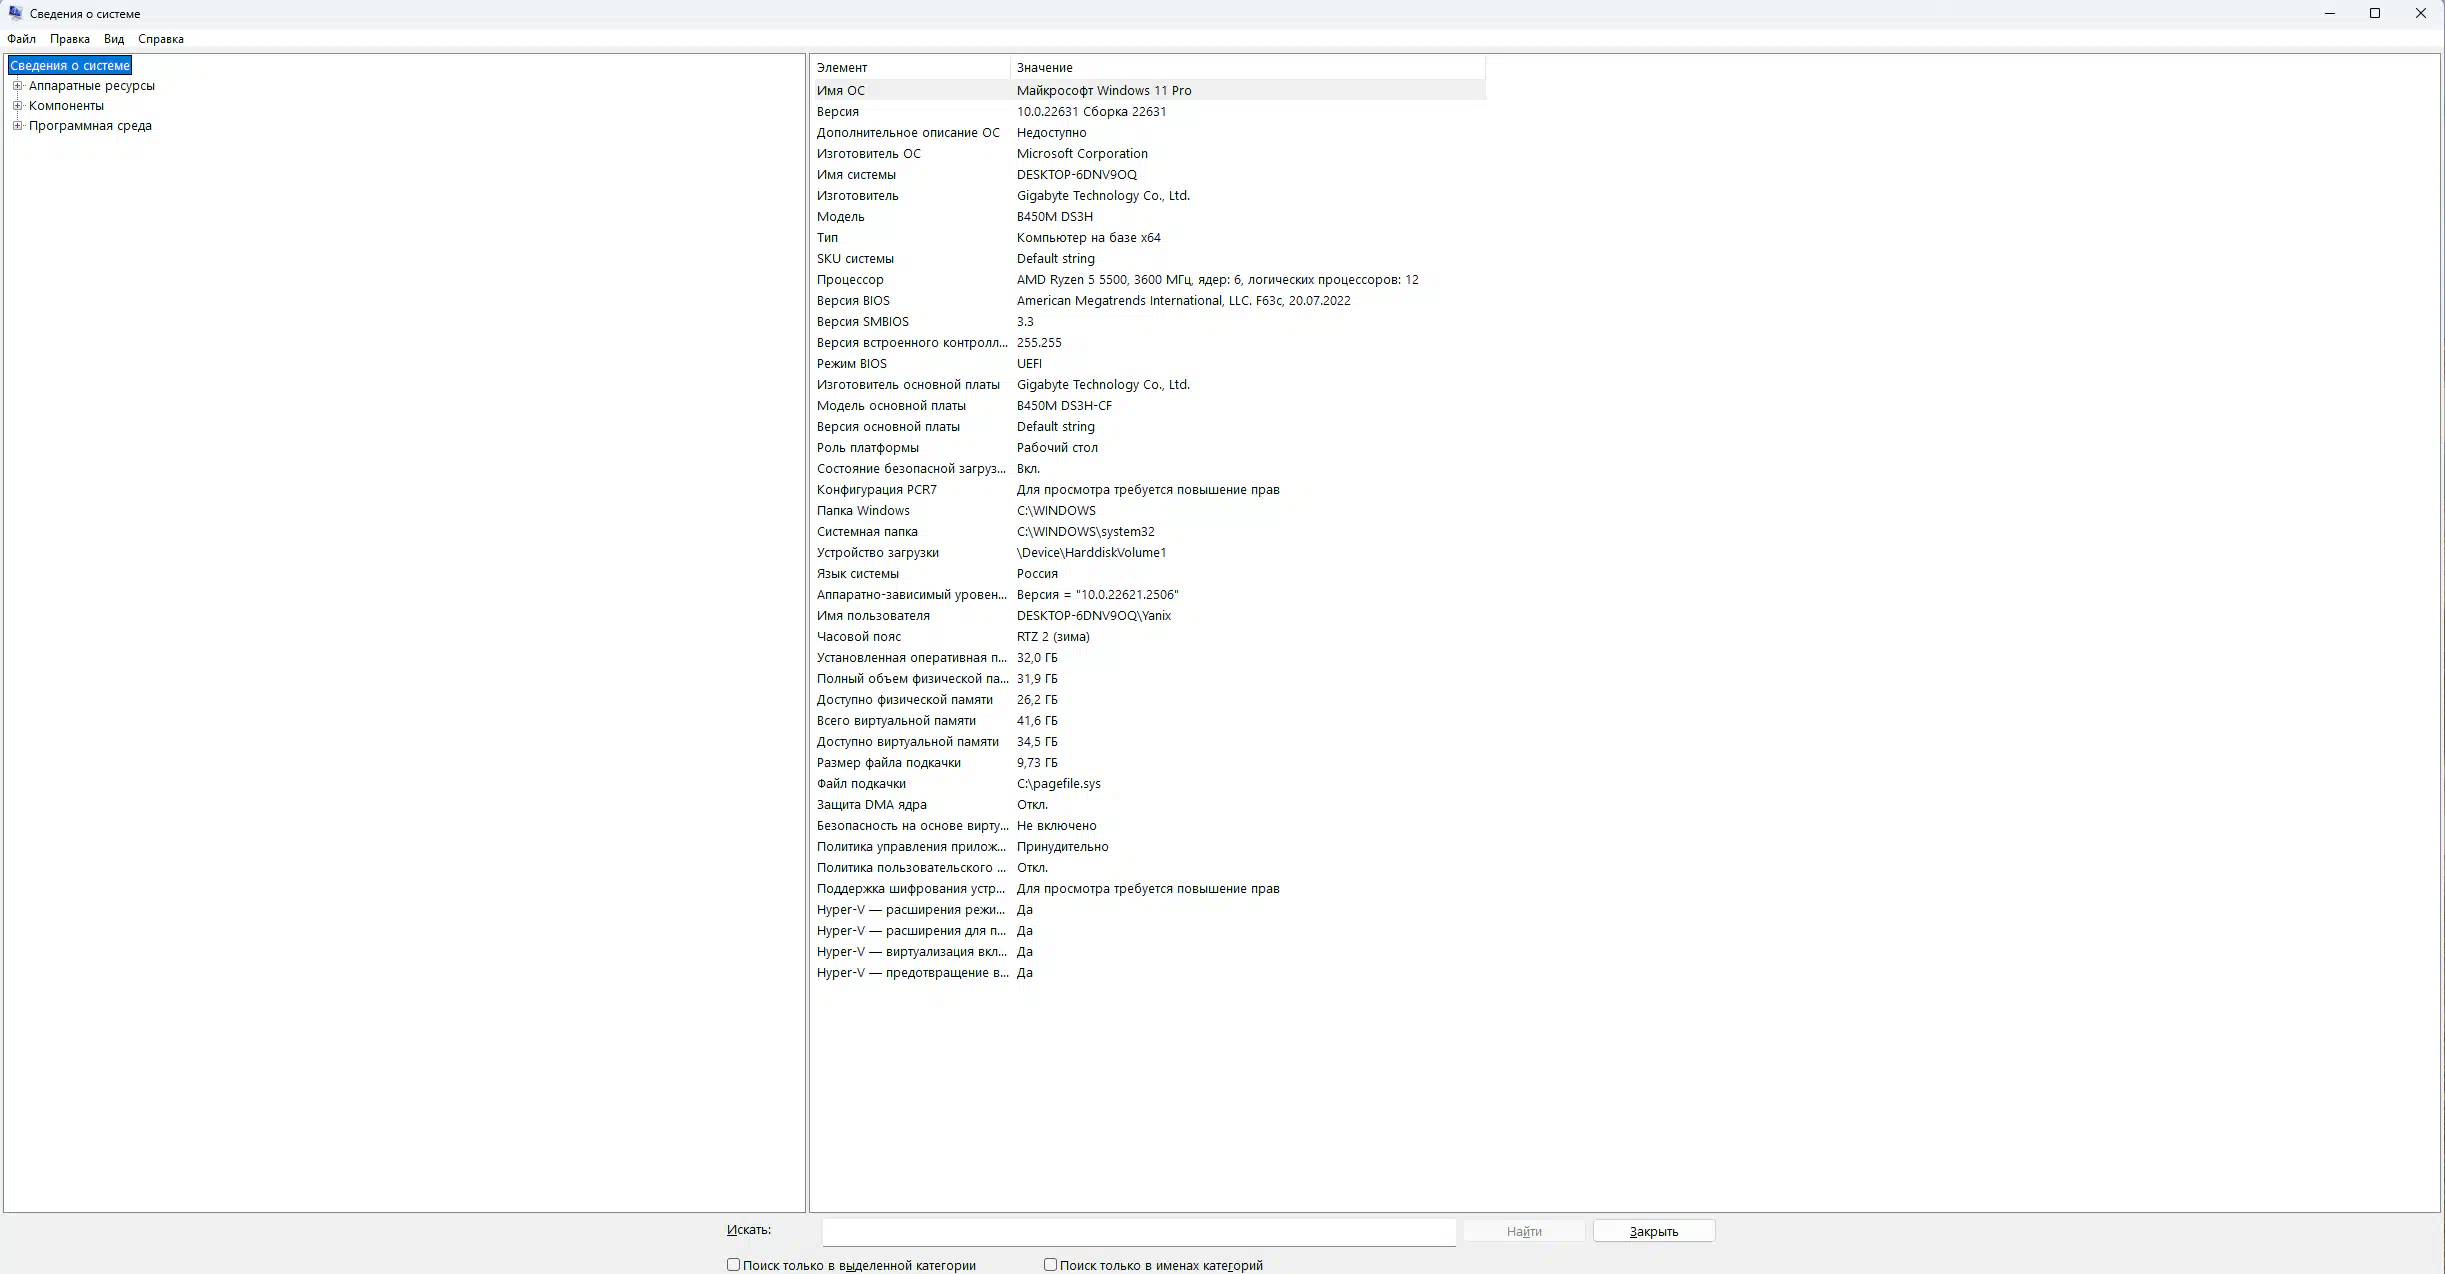Open the Правка menu
Viewport: 2445px width, 1274px height.
(x=70, y=39)
